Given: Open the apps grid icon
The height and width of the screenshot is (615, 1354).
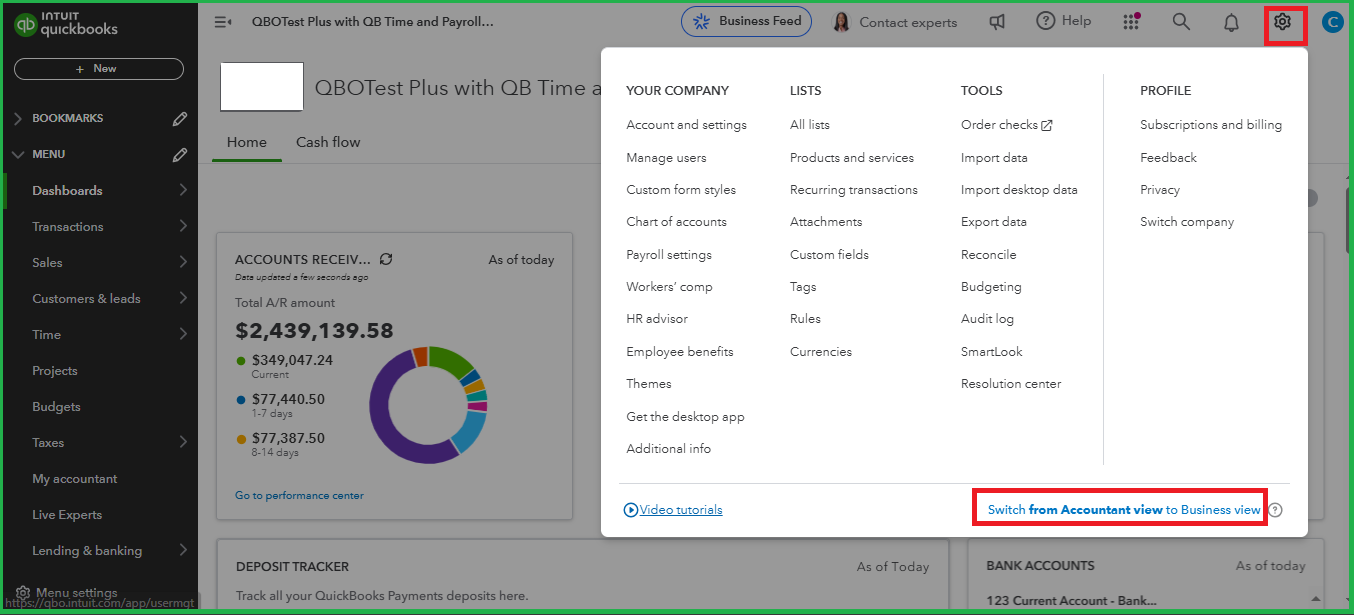Looking at the screenshot, I should click(1131, 22).
